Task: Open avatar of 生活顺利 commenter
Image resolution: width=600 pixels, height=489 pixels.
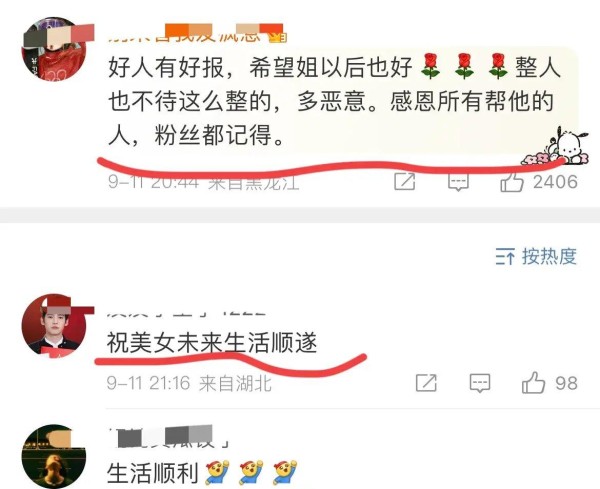Action: coord(54,456)
